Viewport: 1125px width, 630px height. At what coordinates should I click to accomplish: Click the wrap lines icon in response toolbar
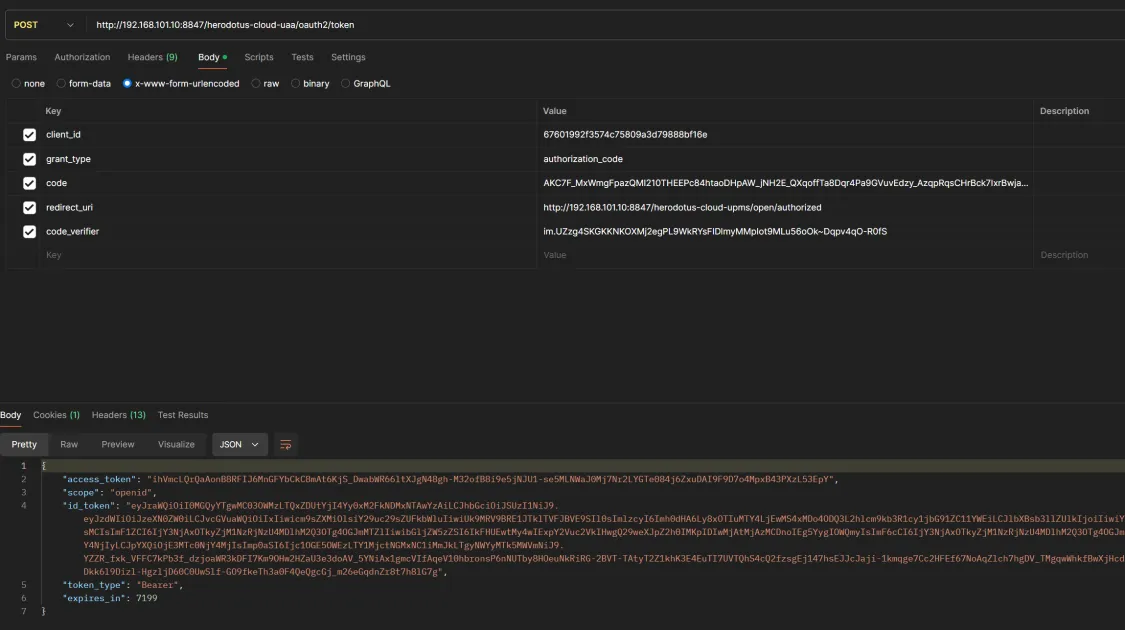click(x=286, y=444)
